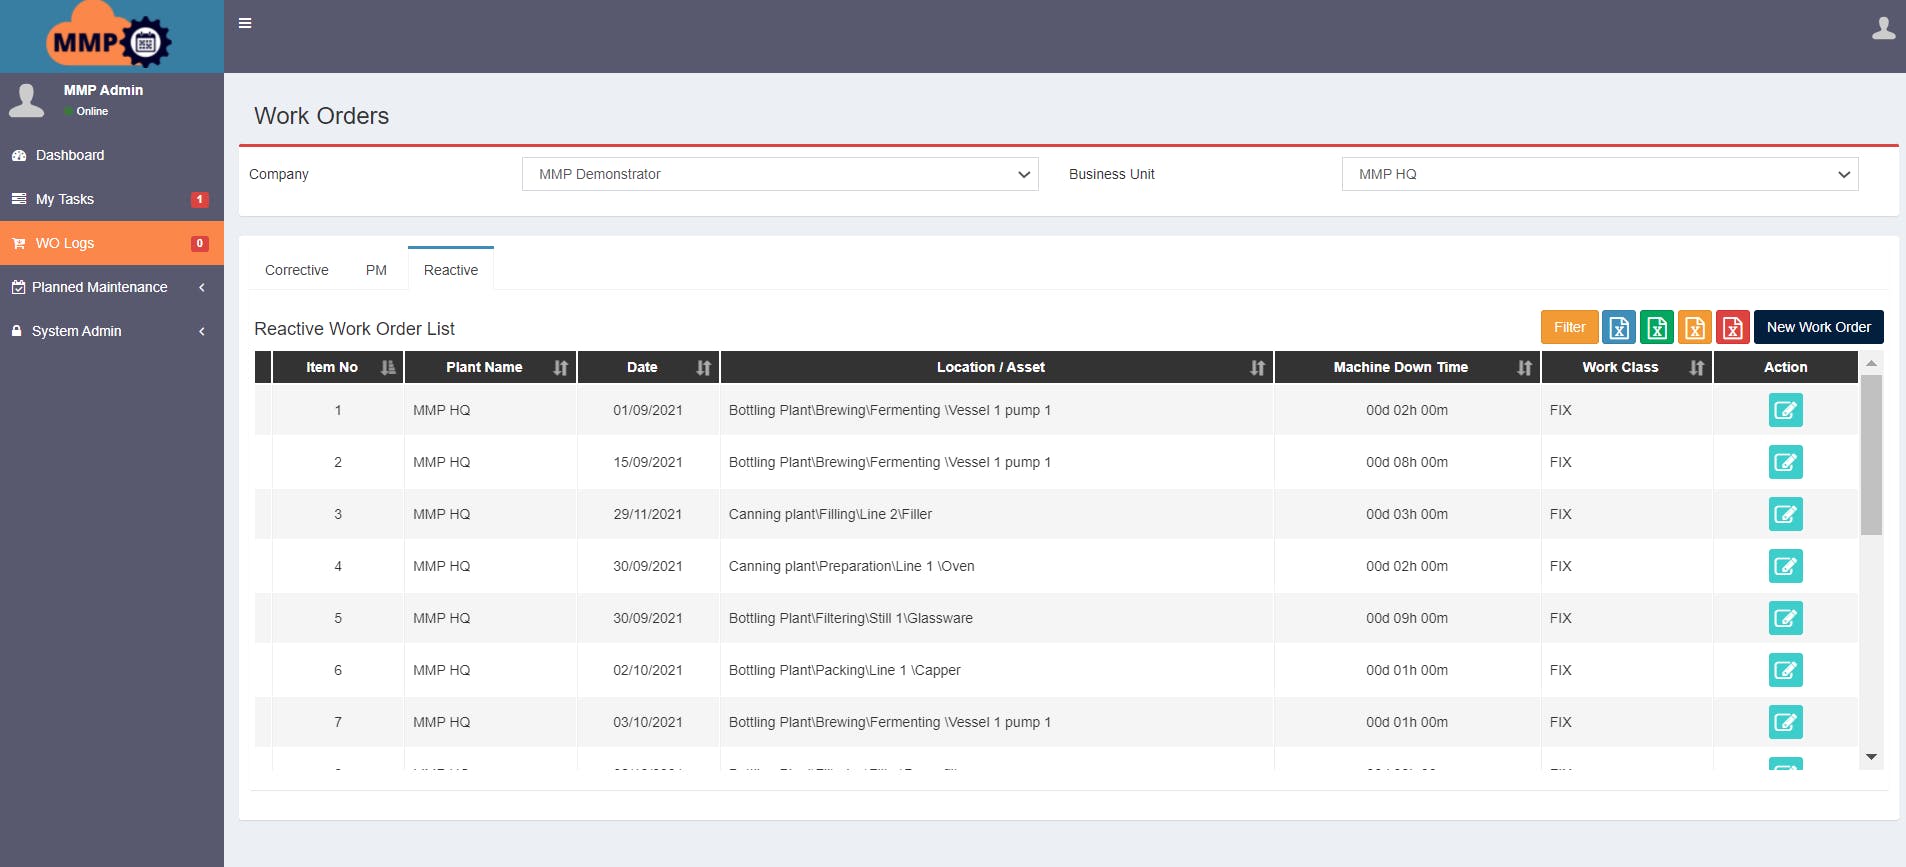This screenshot has width=1906, height=867.
Task: Click the New Work Order button
Action: [x=1818, y=327]
